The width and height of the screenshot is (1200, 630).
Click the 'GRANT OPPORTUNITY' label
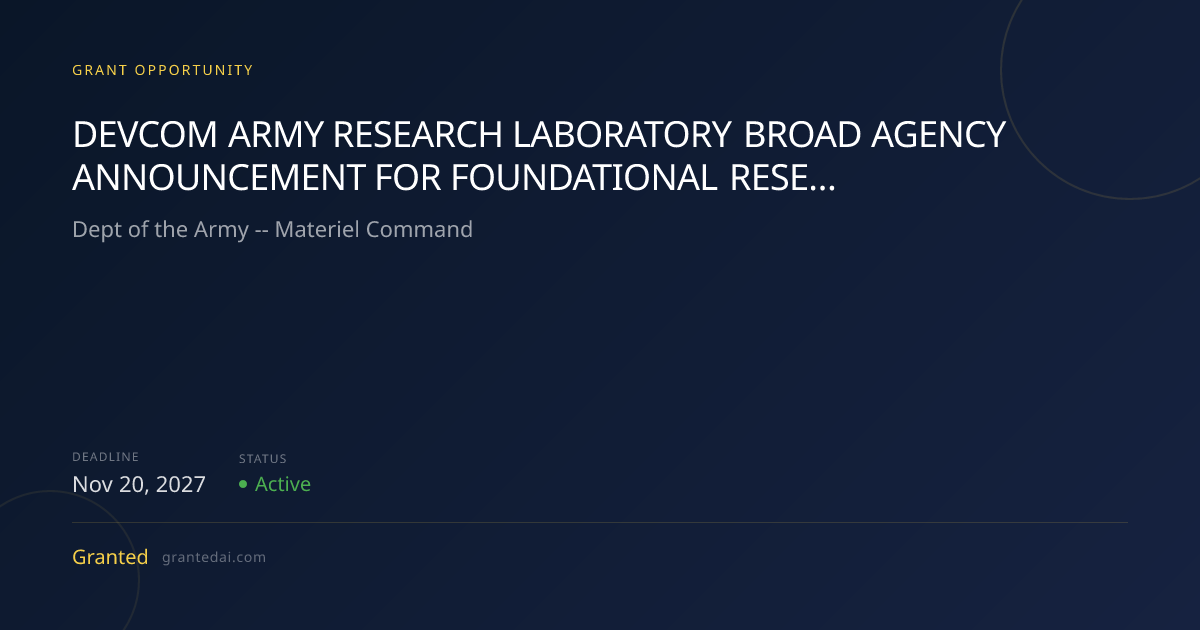point(163,70)
